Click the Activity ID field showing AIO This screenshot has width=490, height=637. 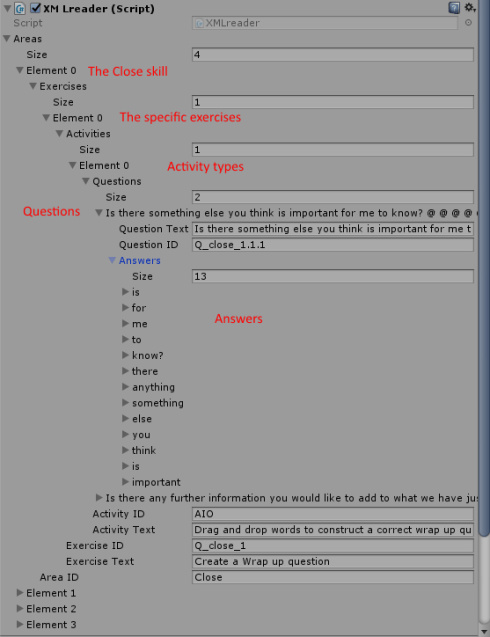pos(332,514)
